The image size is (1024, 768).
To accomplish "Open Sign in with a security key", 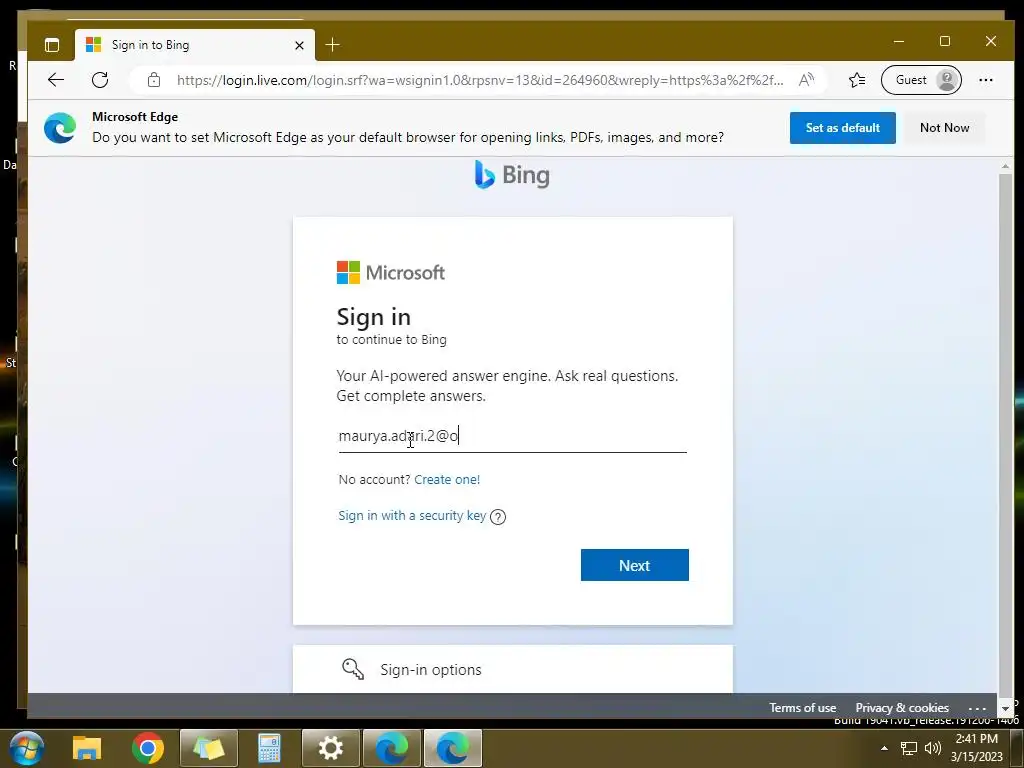I will 412,516.
